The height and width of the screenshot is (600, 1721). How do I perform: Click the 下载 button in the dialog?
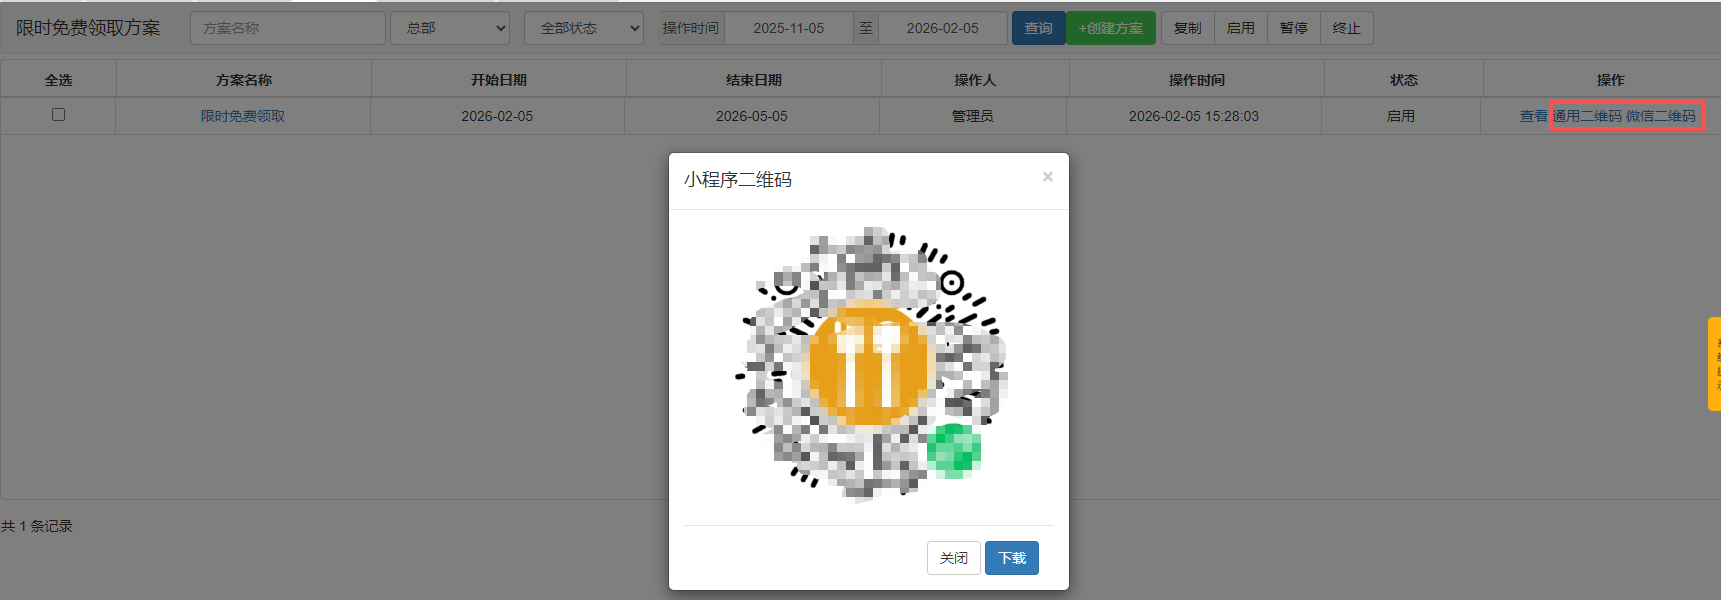point(1011,558)
